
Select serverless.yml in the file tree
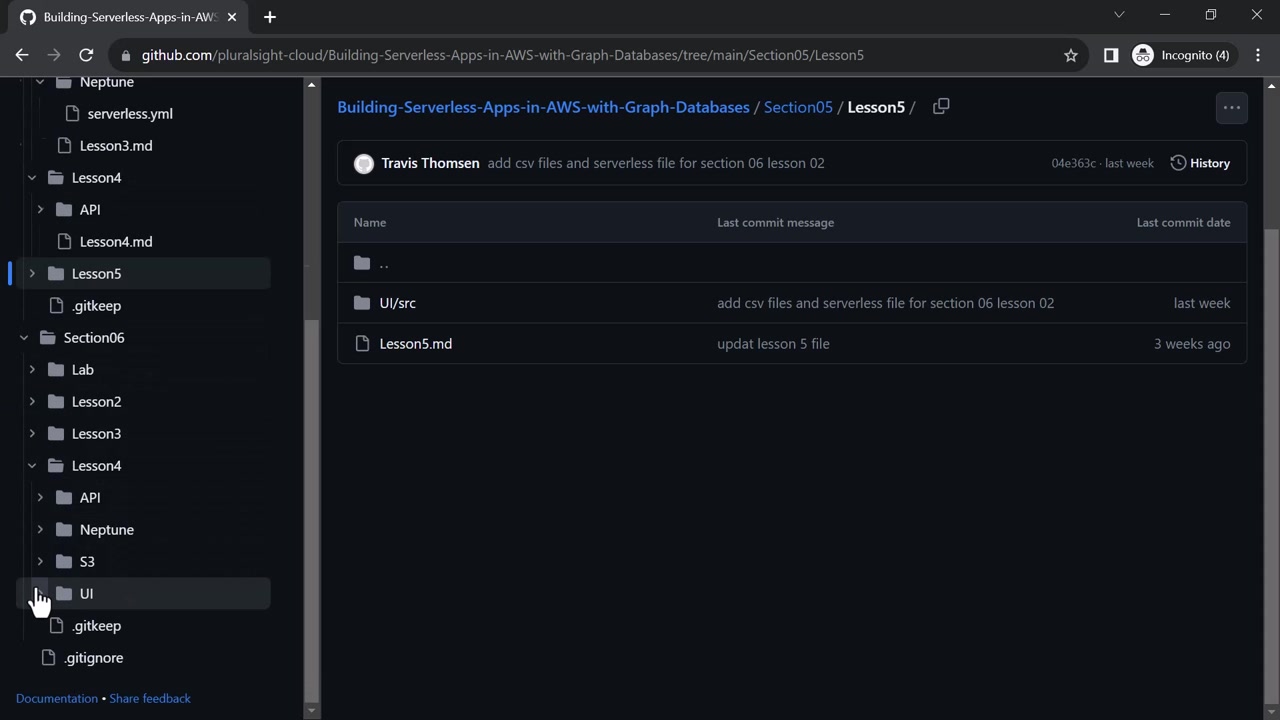(x=129, y=114)
